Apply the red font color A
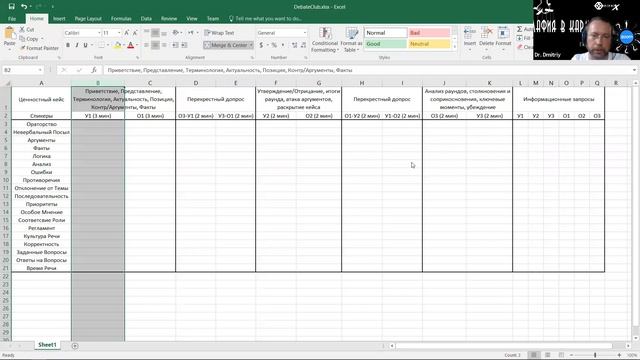 point(131,45)
